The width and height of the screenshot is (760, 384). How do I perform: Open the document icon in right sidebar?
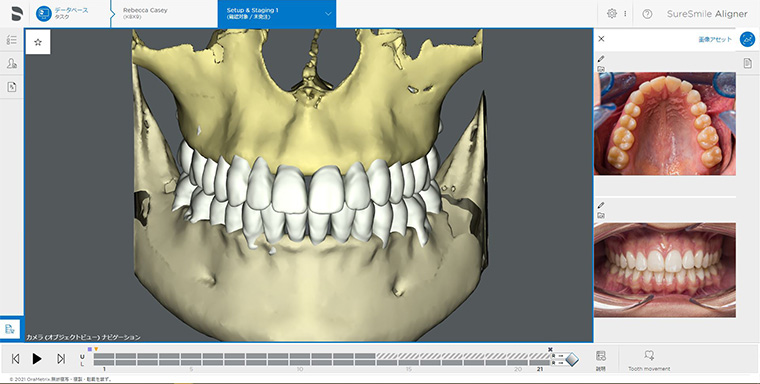tap(747, 63)
